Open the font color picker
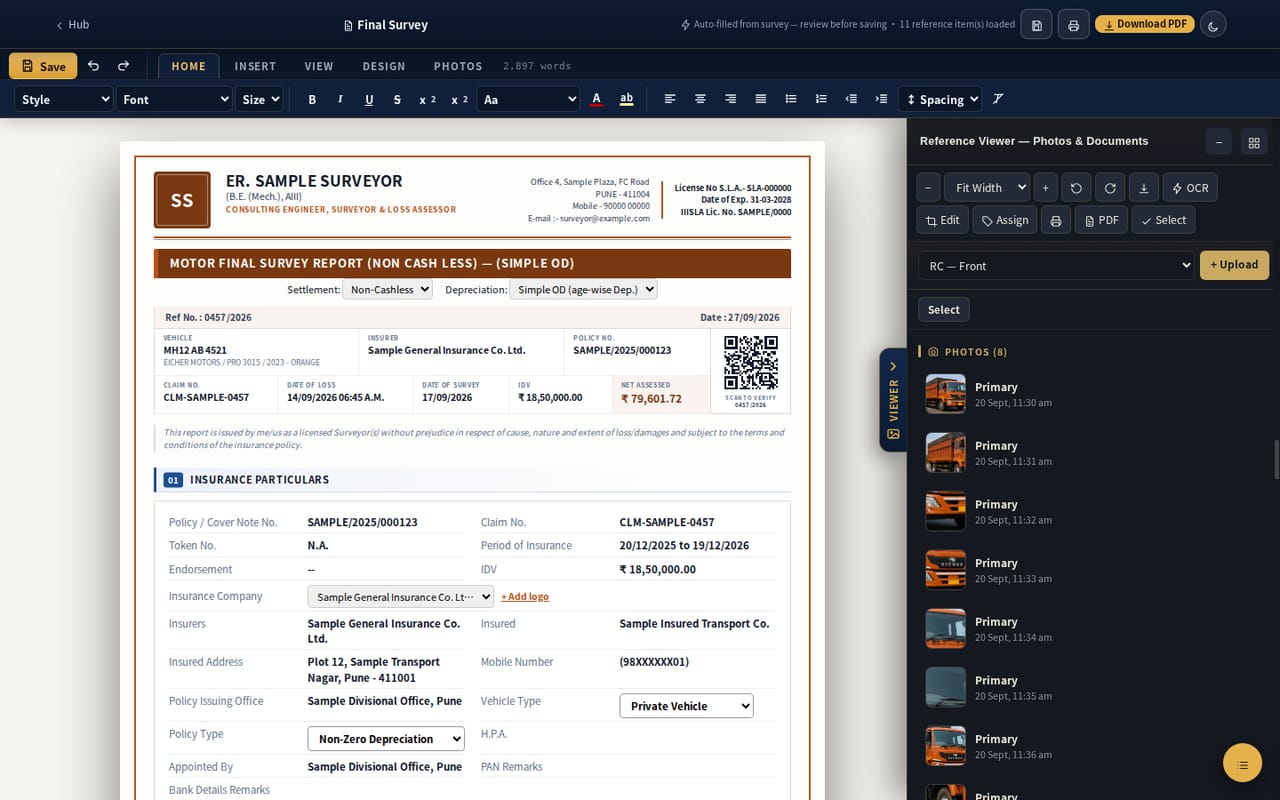 [597, 99]
